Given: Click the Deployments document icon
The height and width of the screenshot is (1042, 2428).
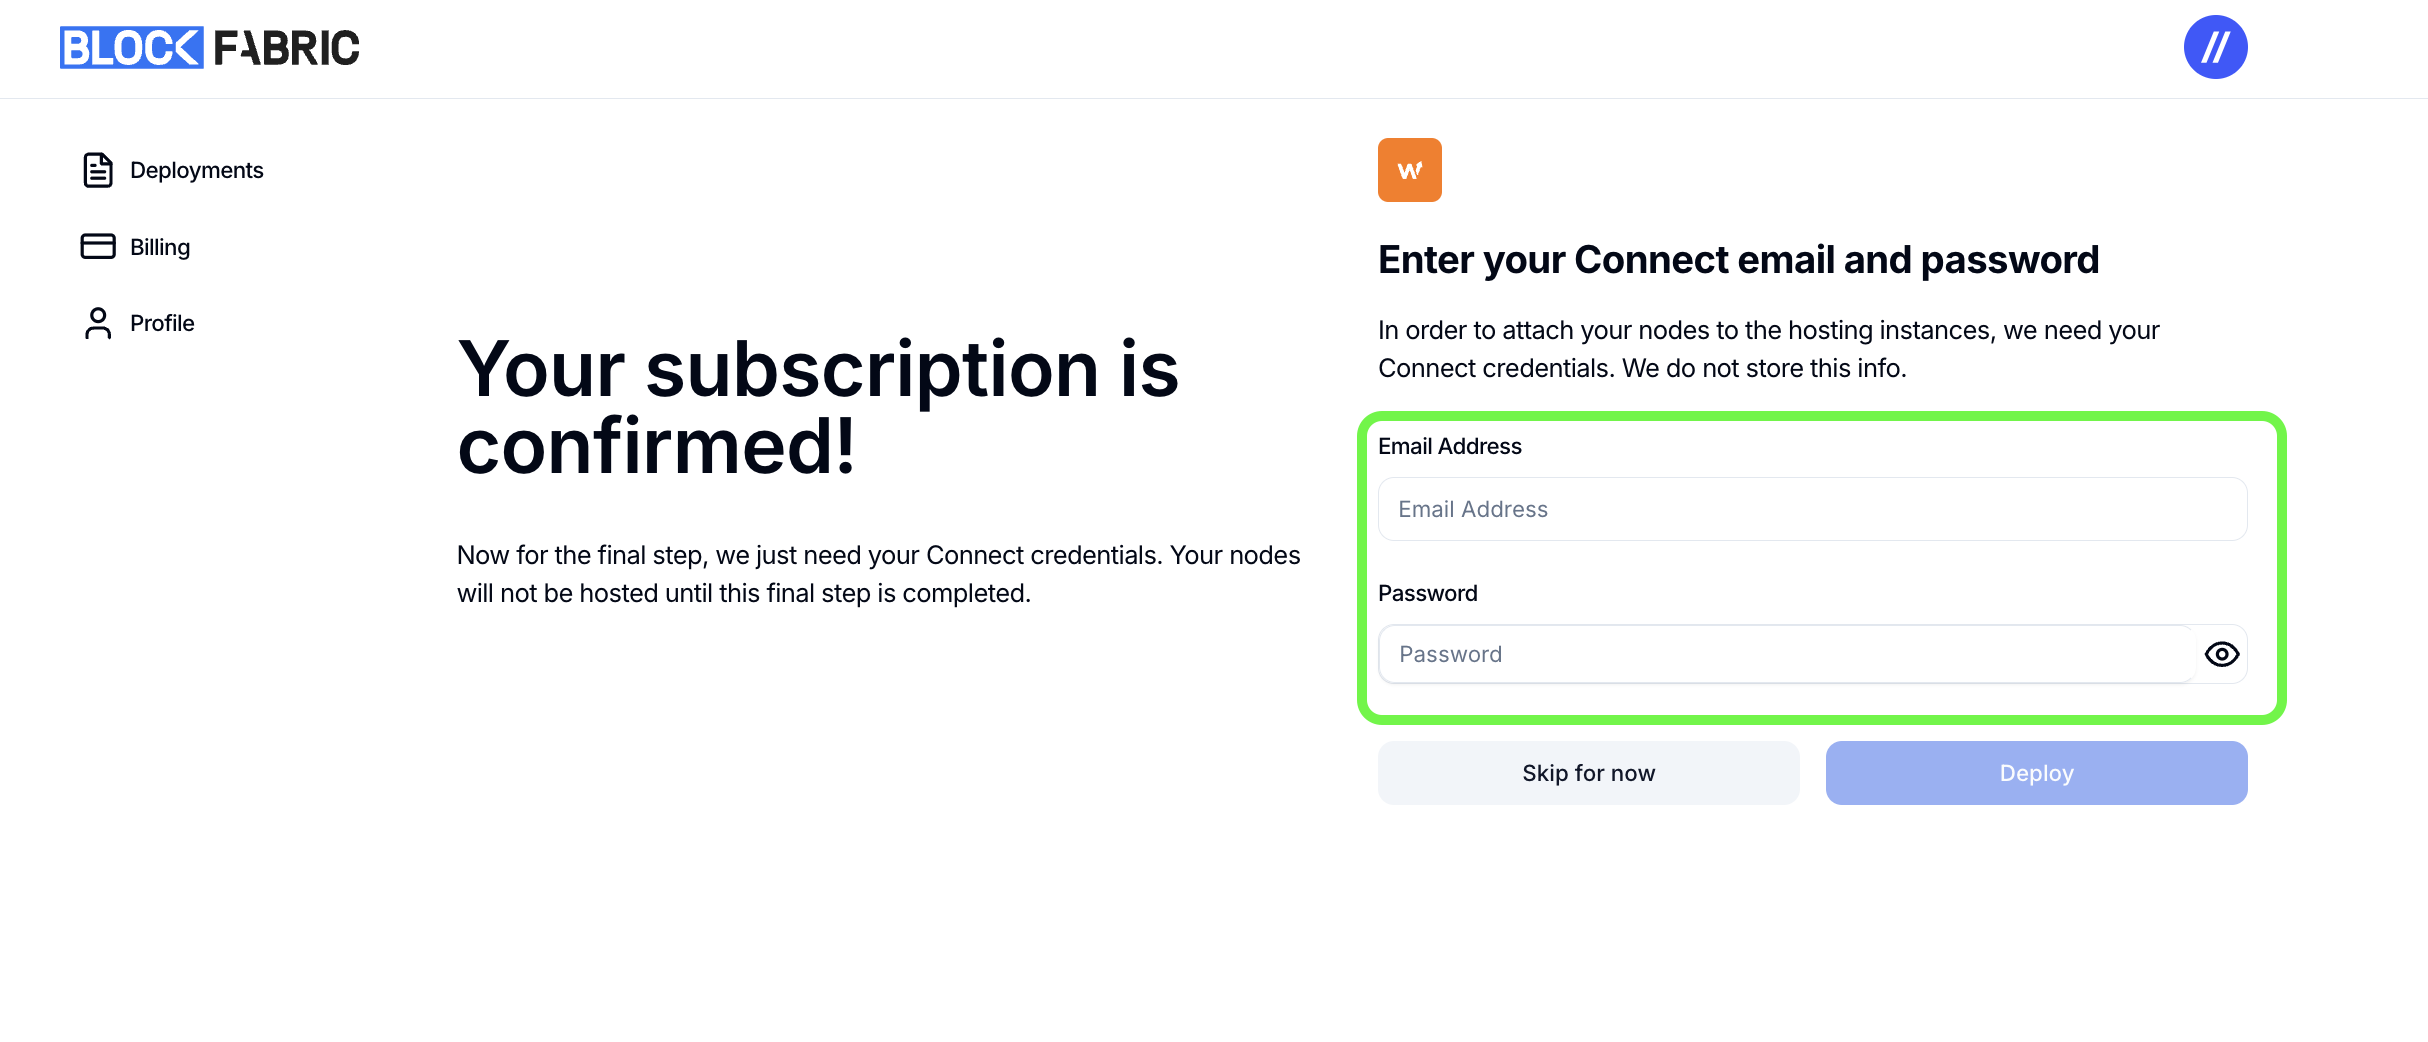Looking at the screenshot, I should click(x=98, y=170).
